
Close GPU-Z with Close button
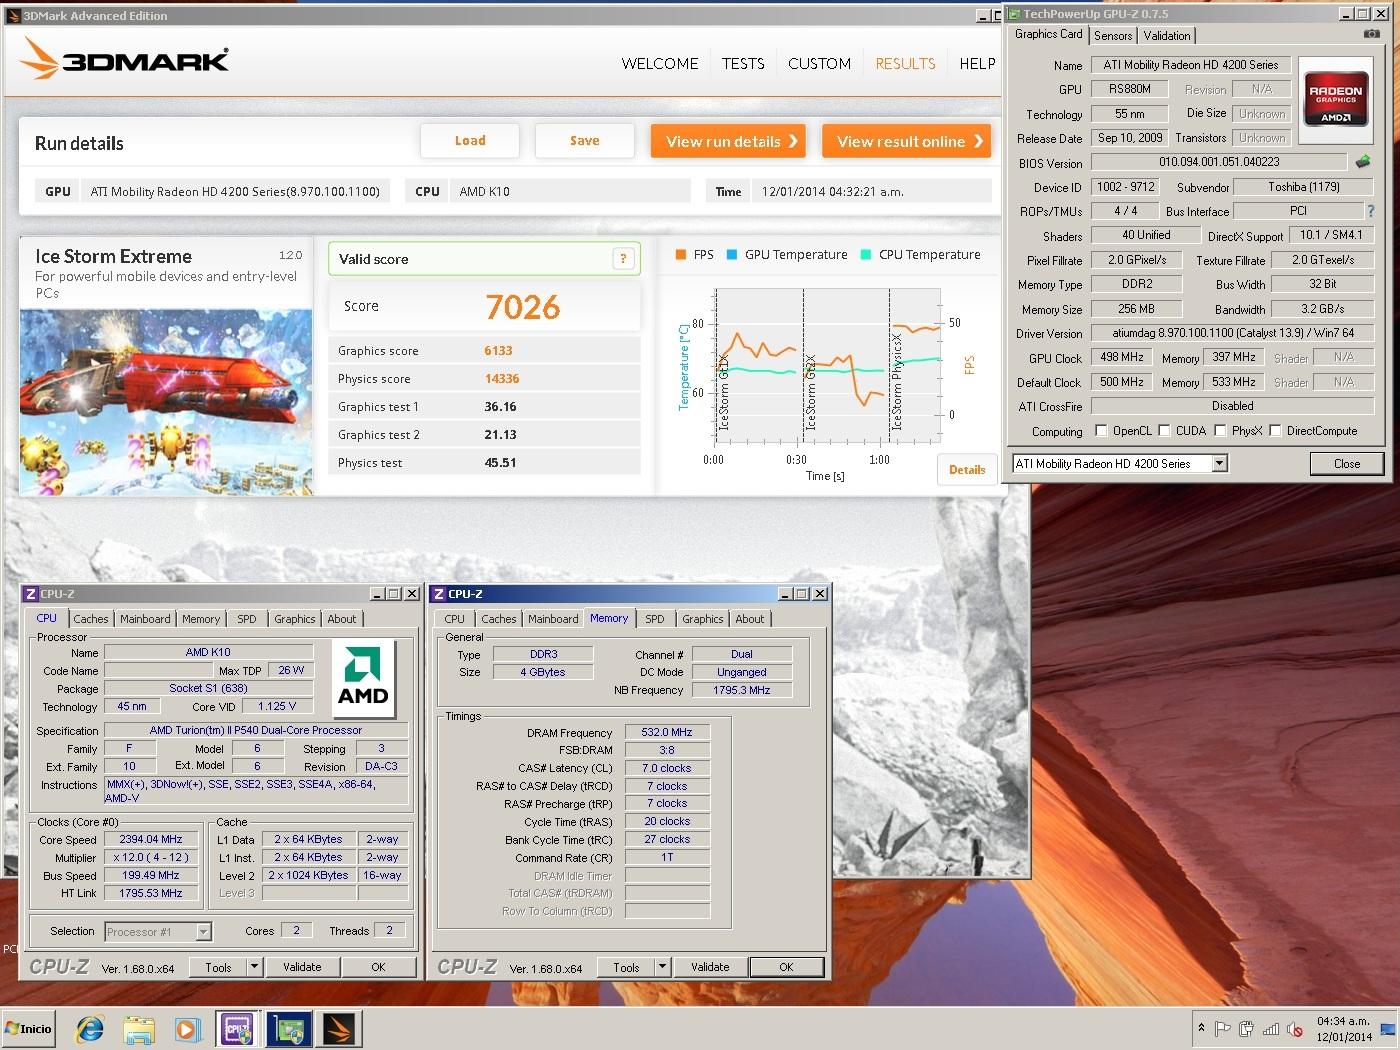click(x=1346, y=464)
